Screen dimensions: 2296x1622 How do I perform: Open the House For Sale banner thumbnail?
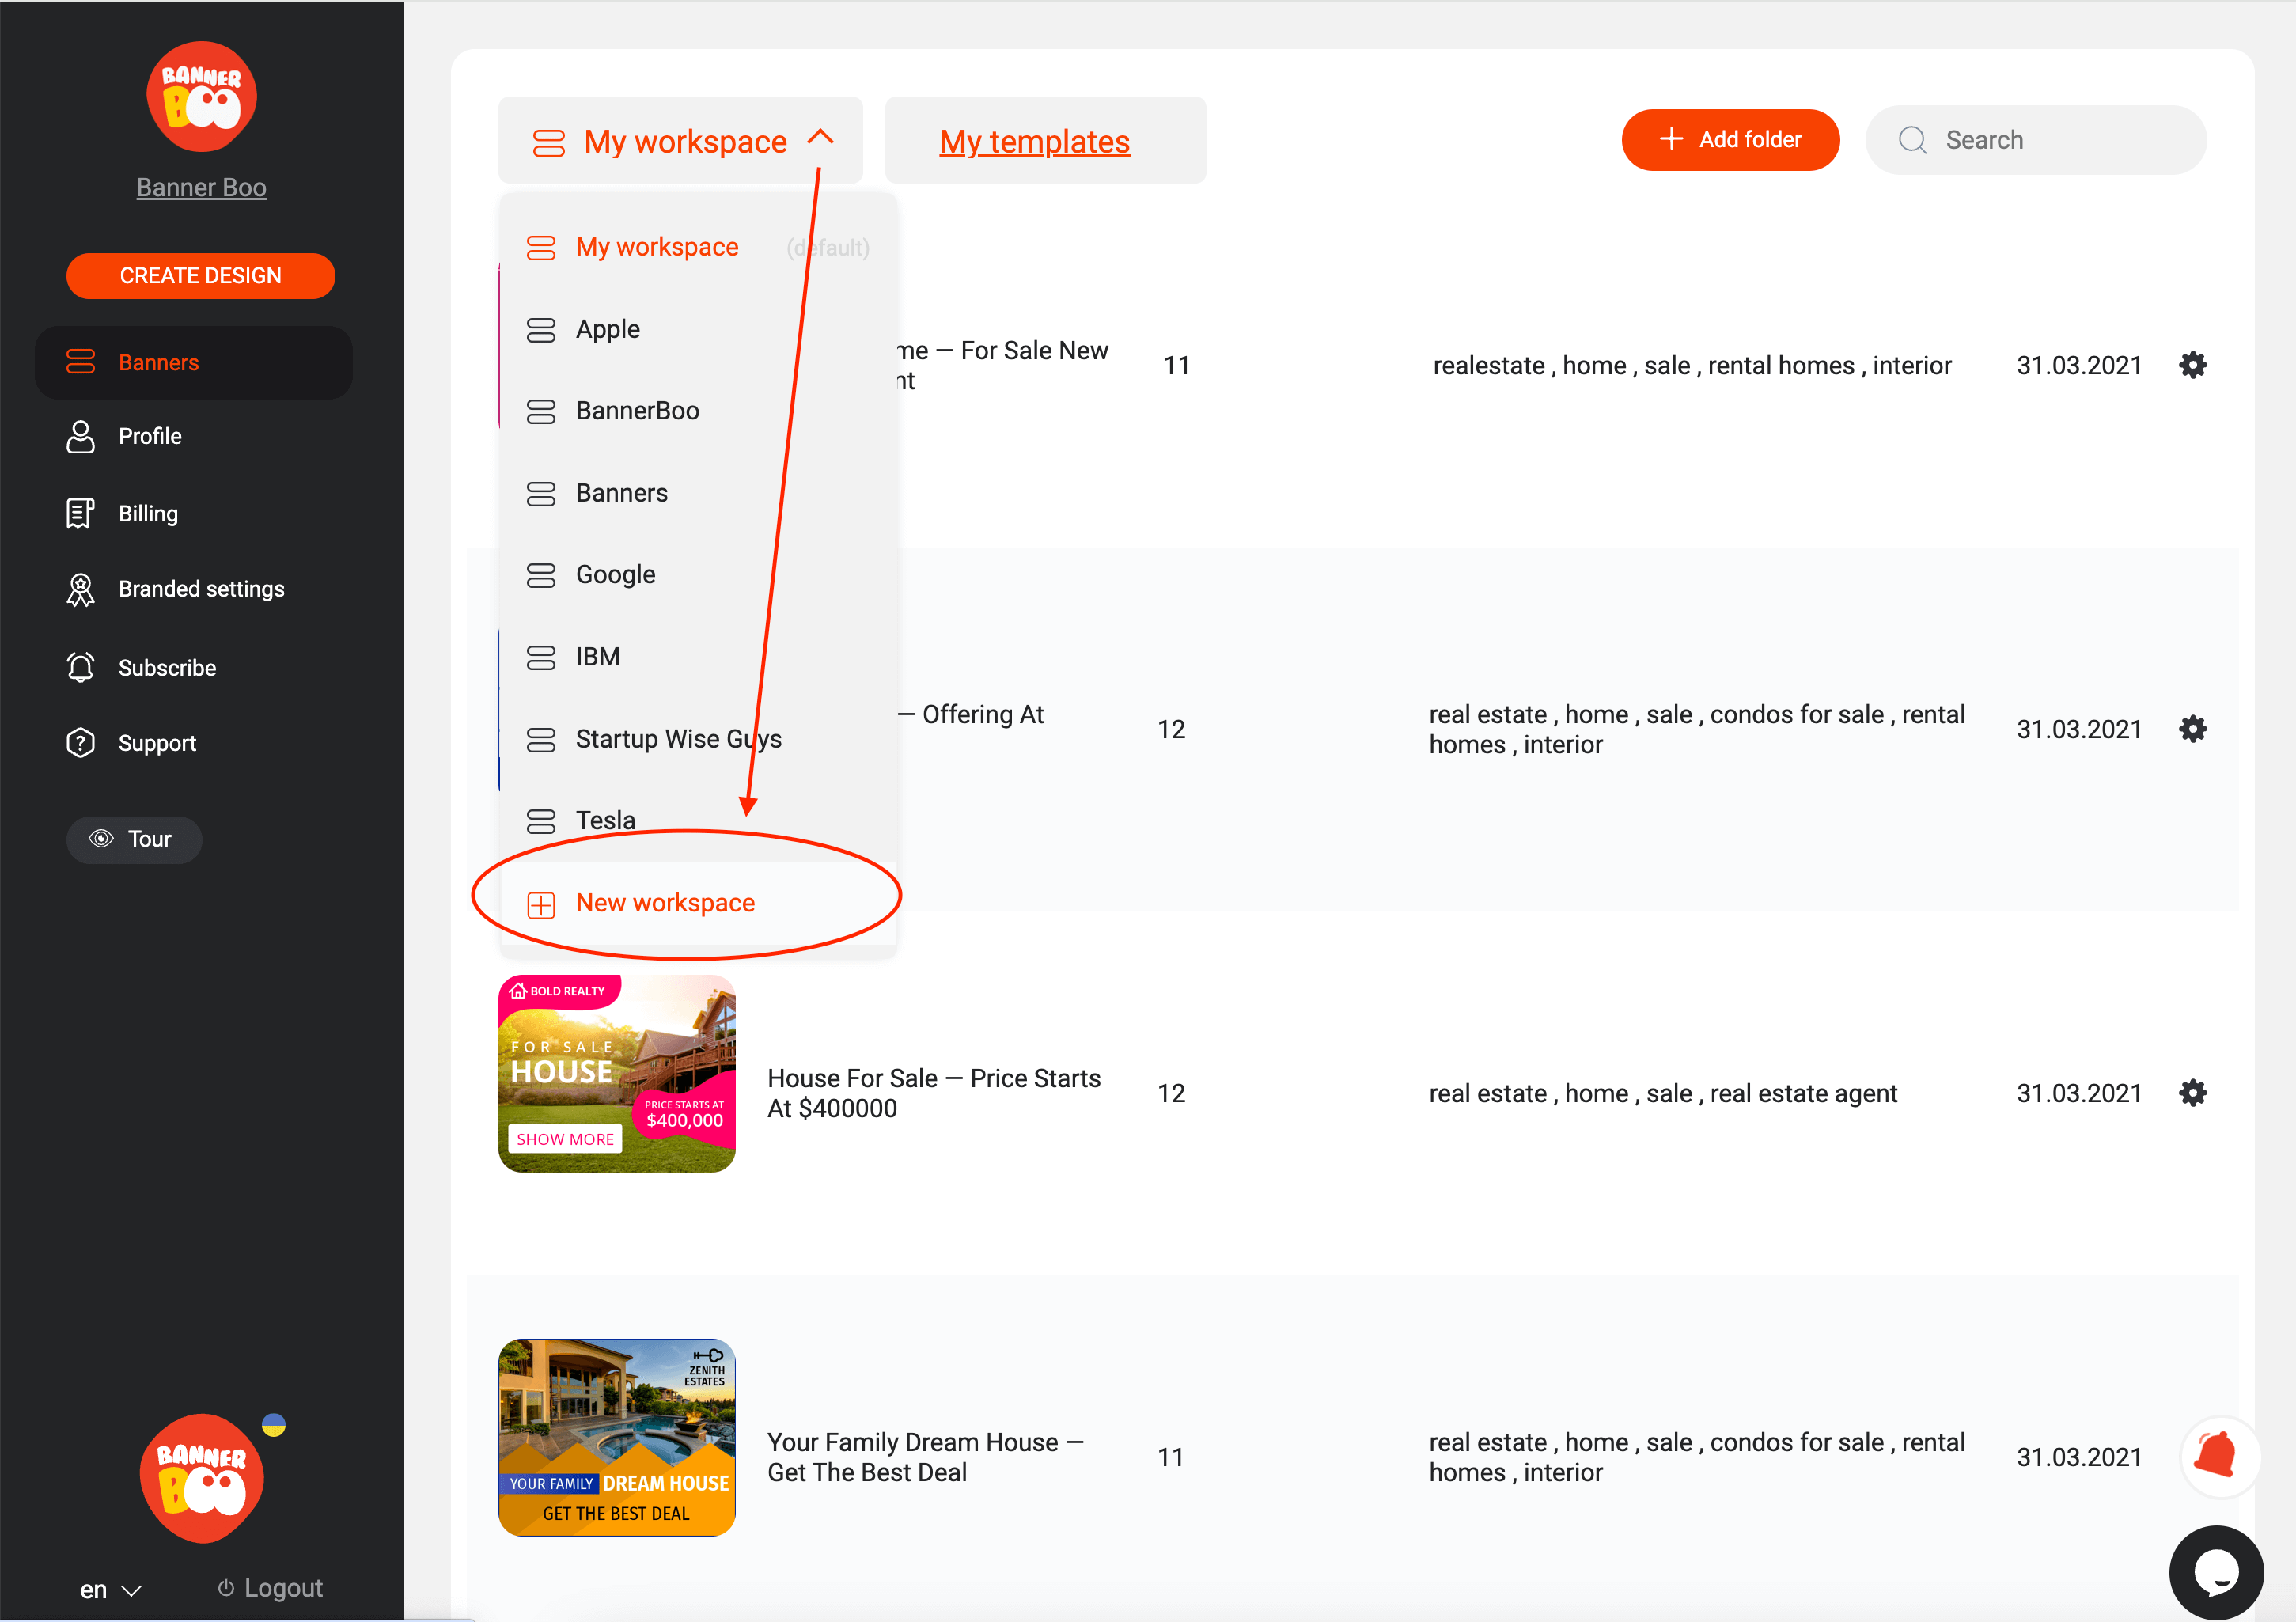point(617,1074)
